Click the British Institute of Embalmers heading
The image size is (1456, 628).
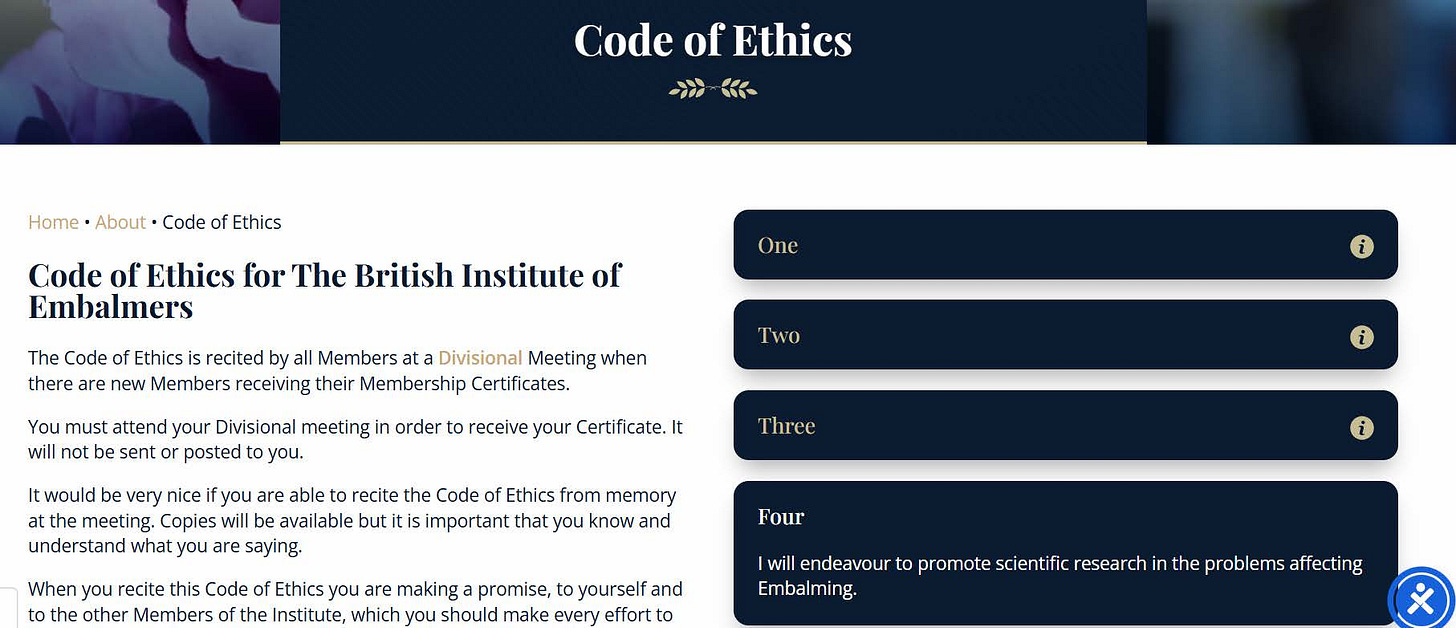coord(325,290)
